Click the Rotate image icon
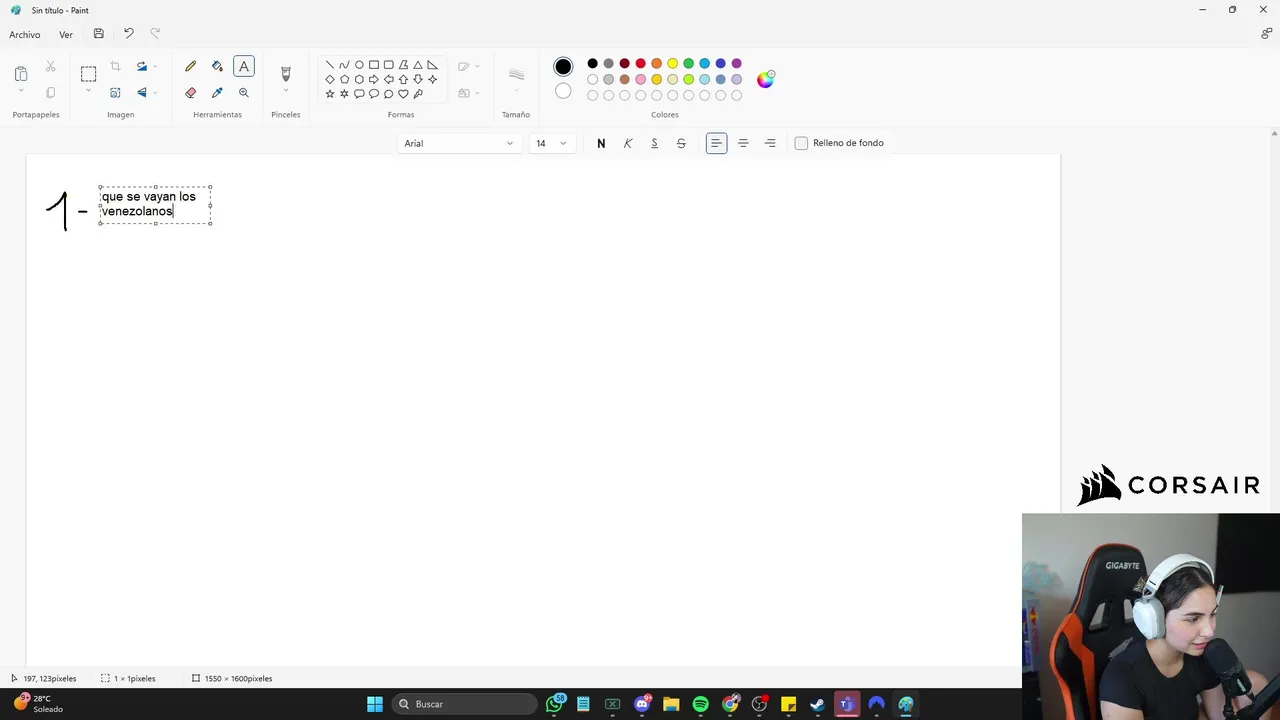This screenshot has height=720, width=1280. point(142,67)
